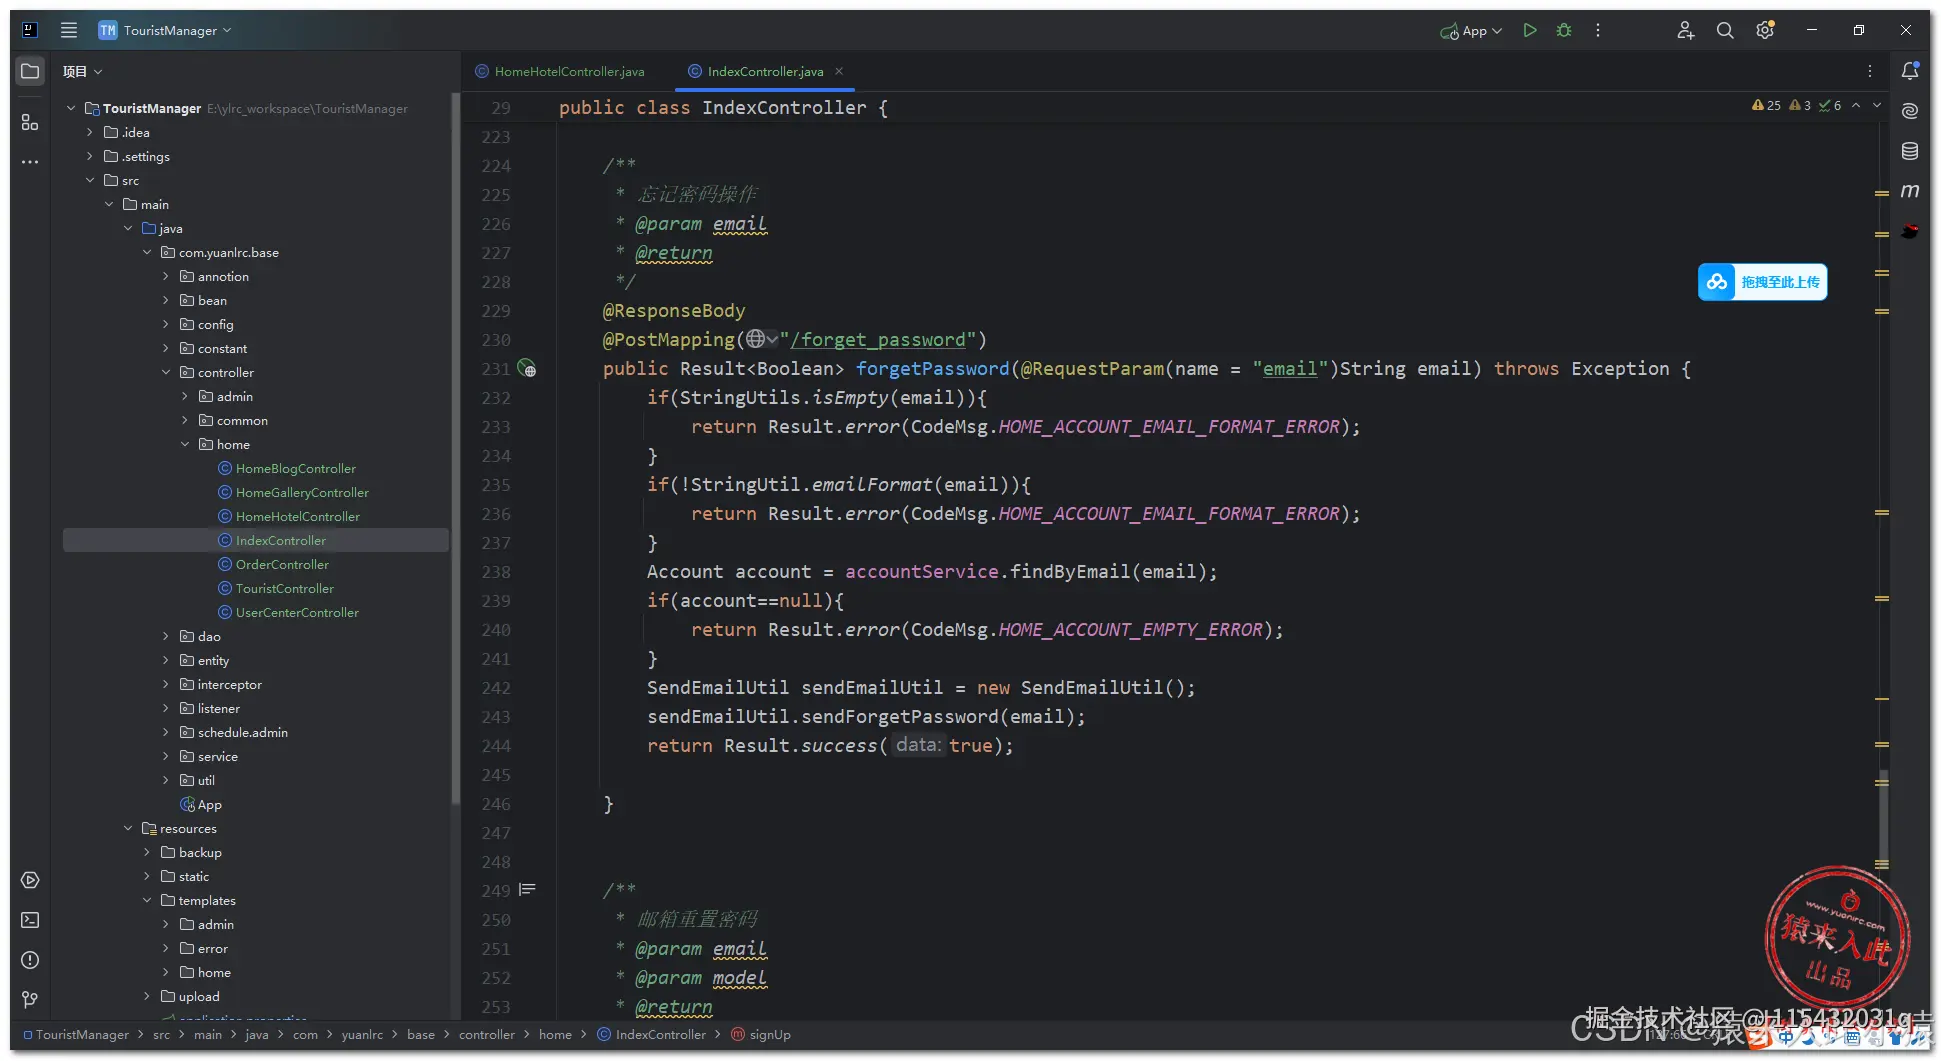The height and width of the screenshot is (1061, 1941).
Task: Open the Services tool window
Action: coord(30,880)
